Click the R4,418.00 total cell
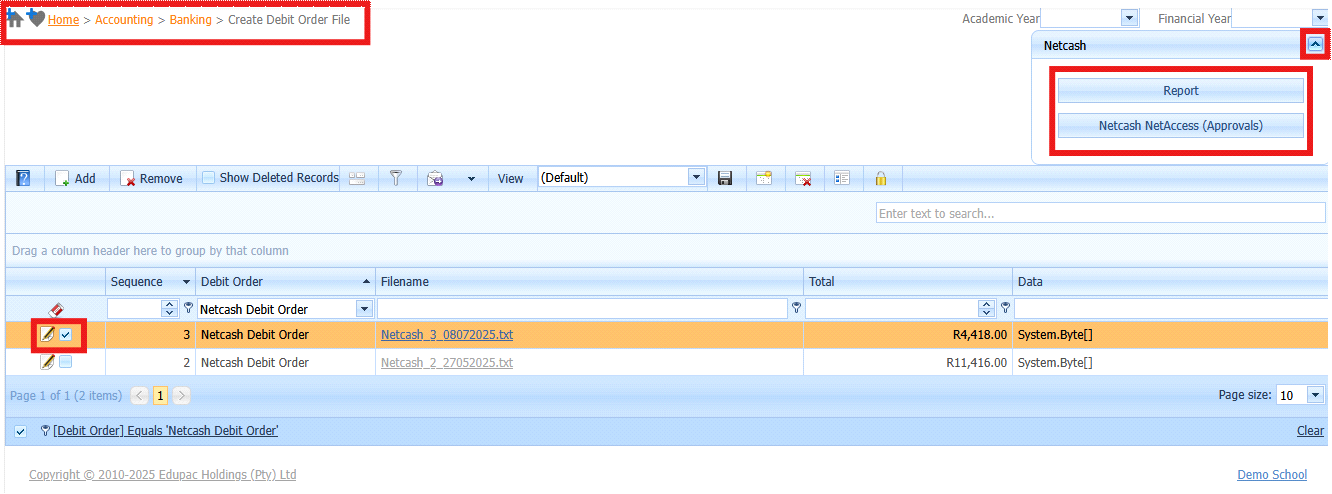The height and width of the screenshot is (494, 1332). (x=908, y=335)
